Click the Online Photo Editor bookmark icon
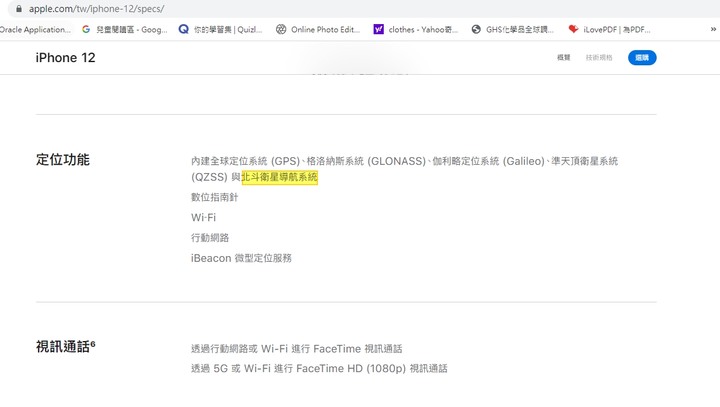 pyautogui.click(x=281, y=29)
